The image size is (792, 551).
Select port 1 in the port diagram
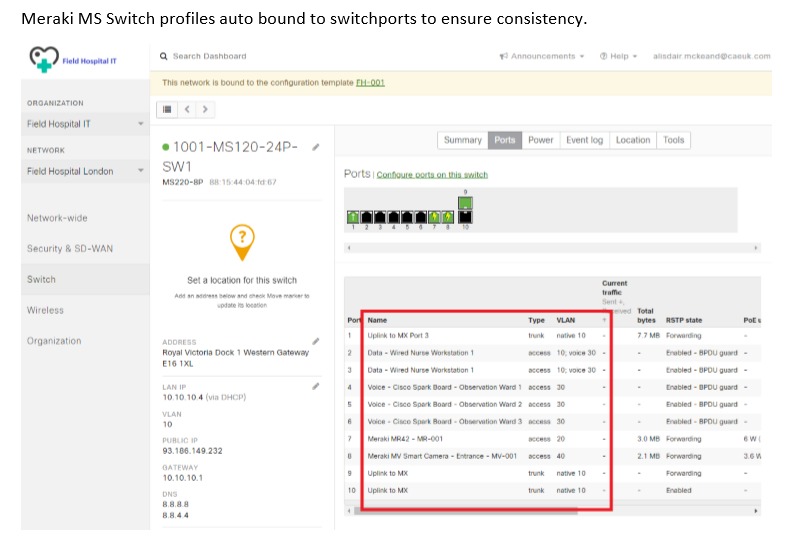tap(353, 217)
